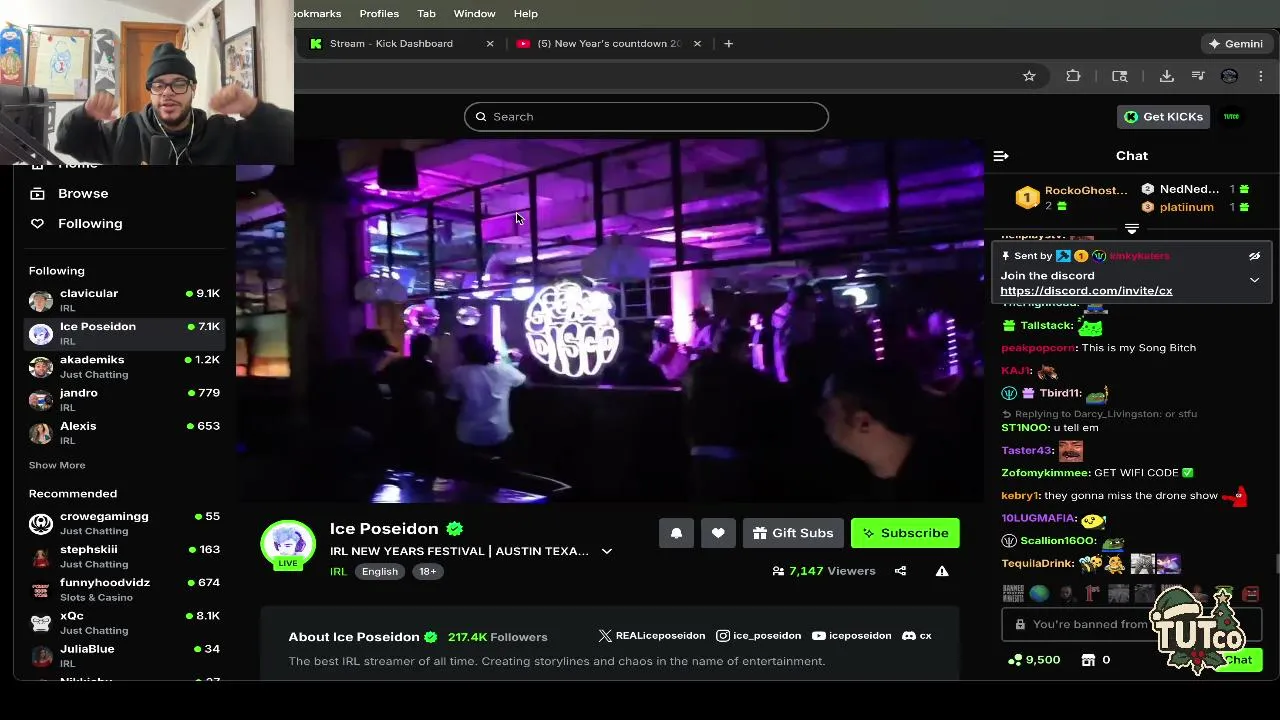Open a new browser tab
The height and width of the screenshot is (720, 1280).
pos(728,44)
